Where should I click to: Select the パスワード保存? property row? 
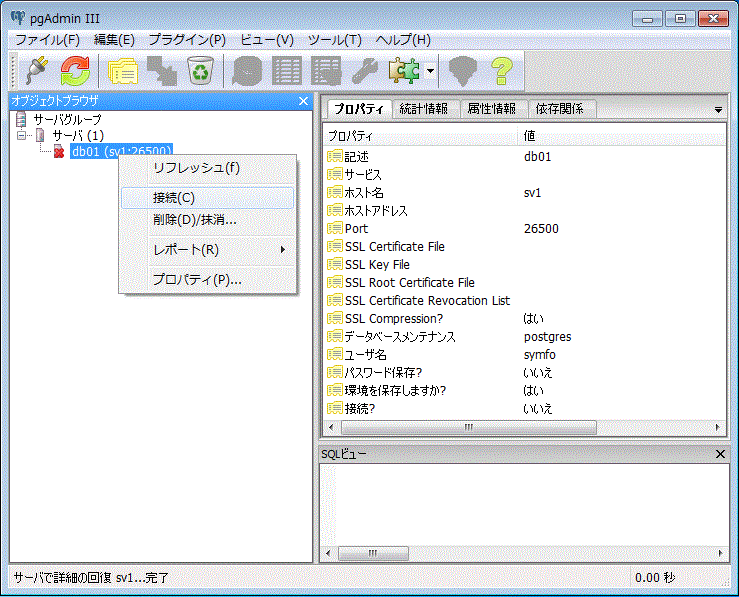pyautogui.click(x=525, y=372)
